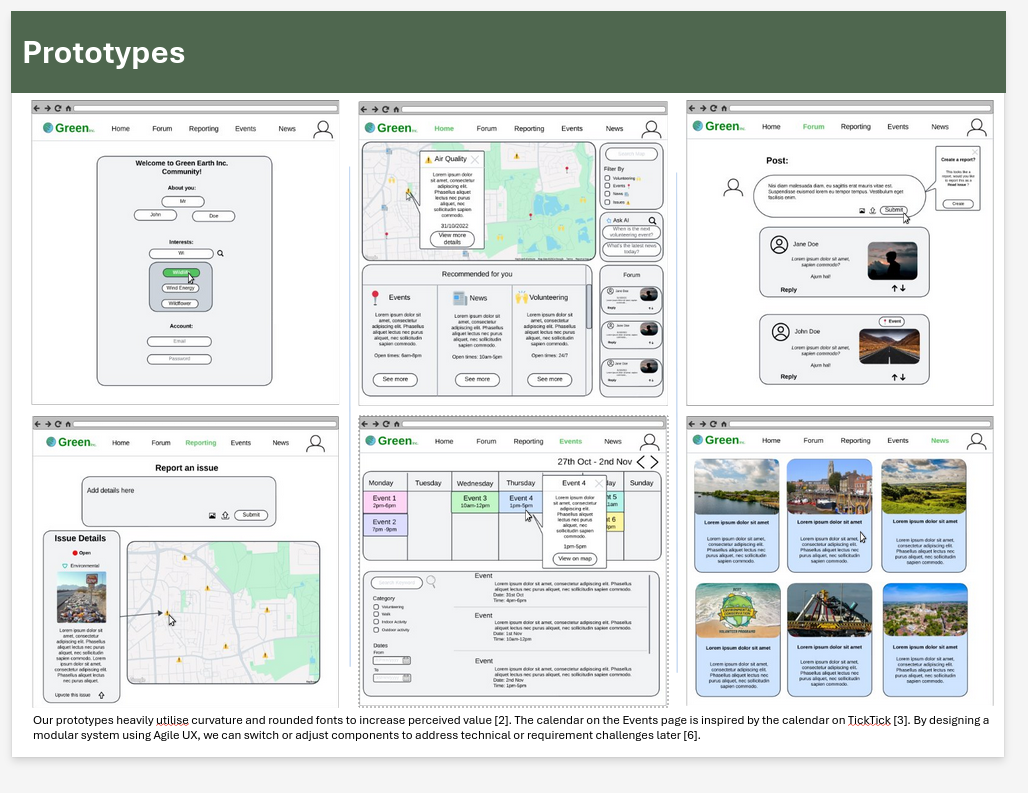The image size is (1028, 793).
Task: Click the profile icon in the Home prototype
Action: [x=650, y=128]
